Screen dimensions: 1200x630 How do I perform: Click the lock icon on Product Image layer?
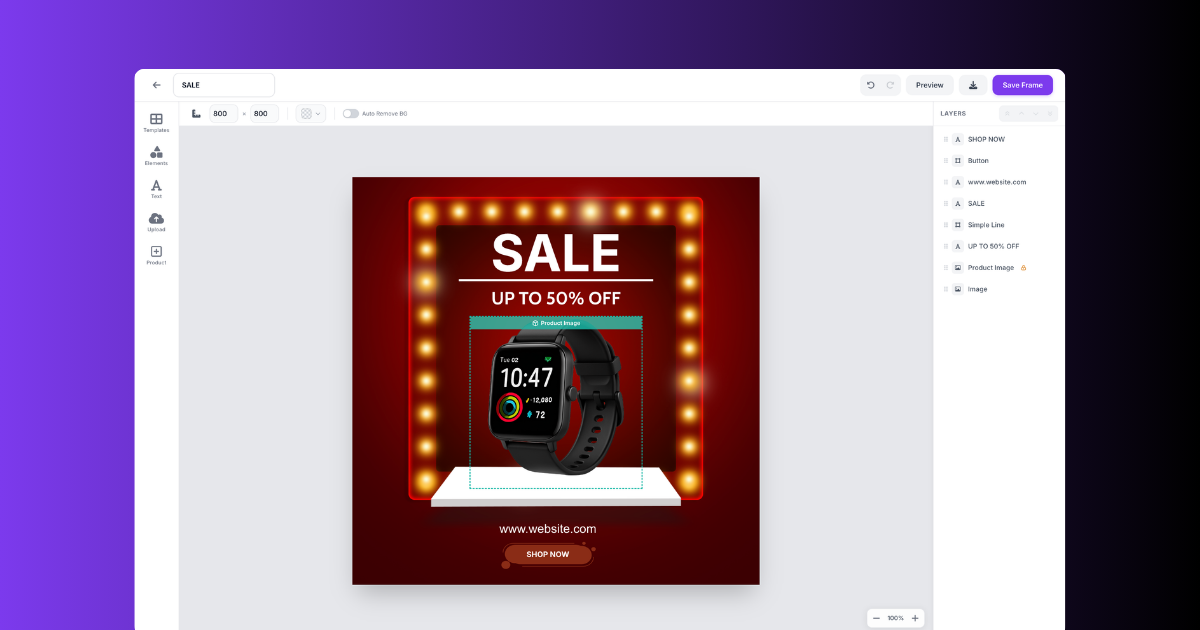point(1023,268)
